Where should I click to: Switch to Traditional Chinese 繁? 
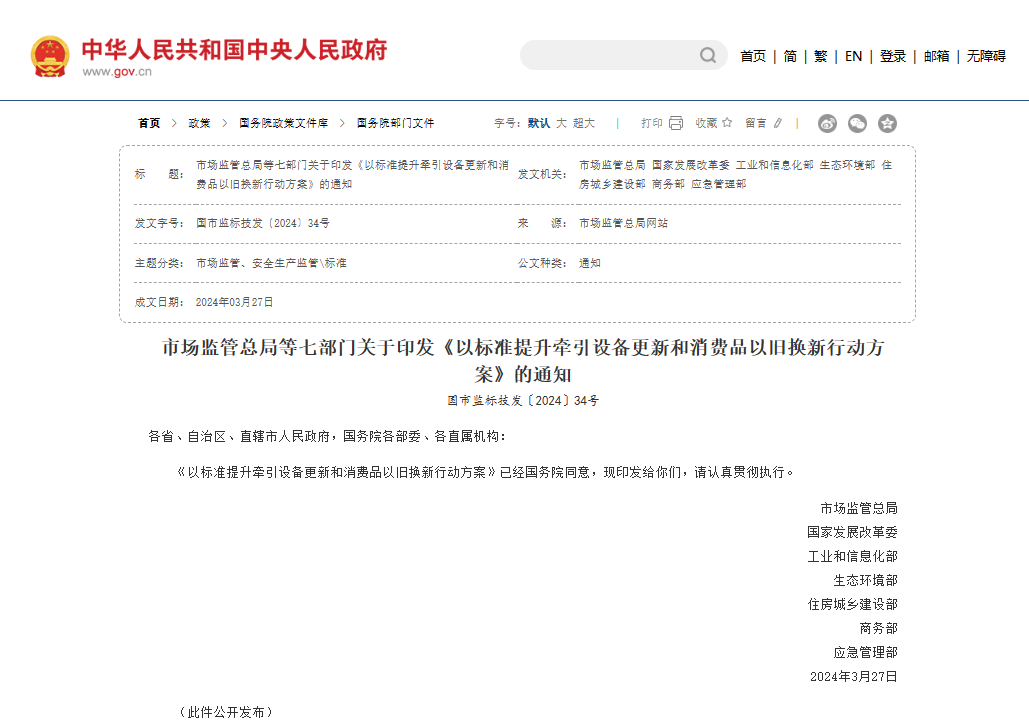(820, 56)
